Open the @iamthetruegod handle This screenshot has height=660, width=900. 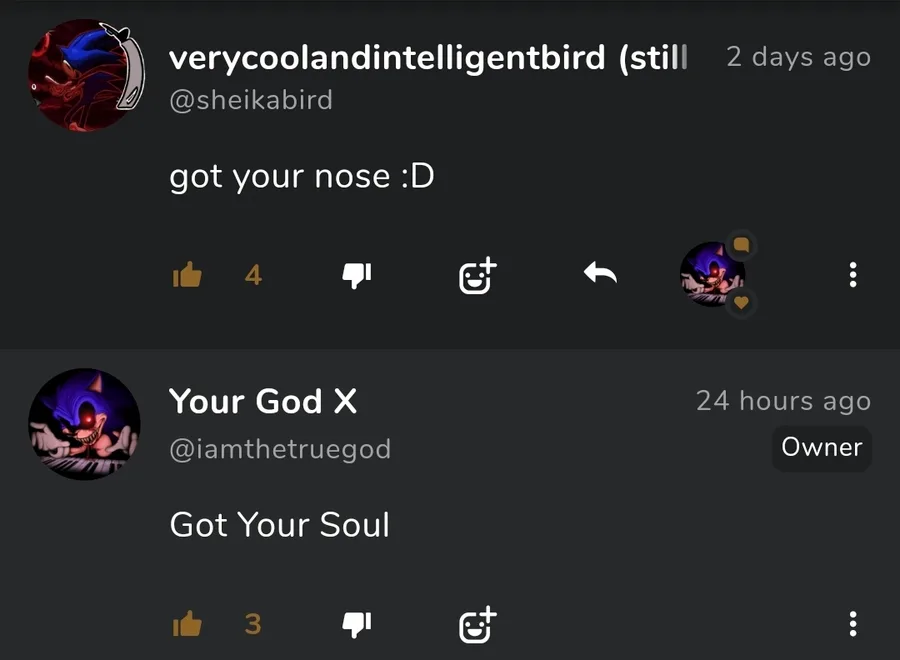pos(280,450)
